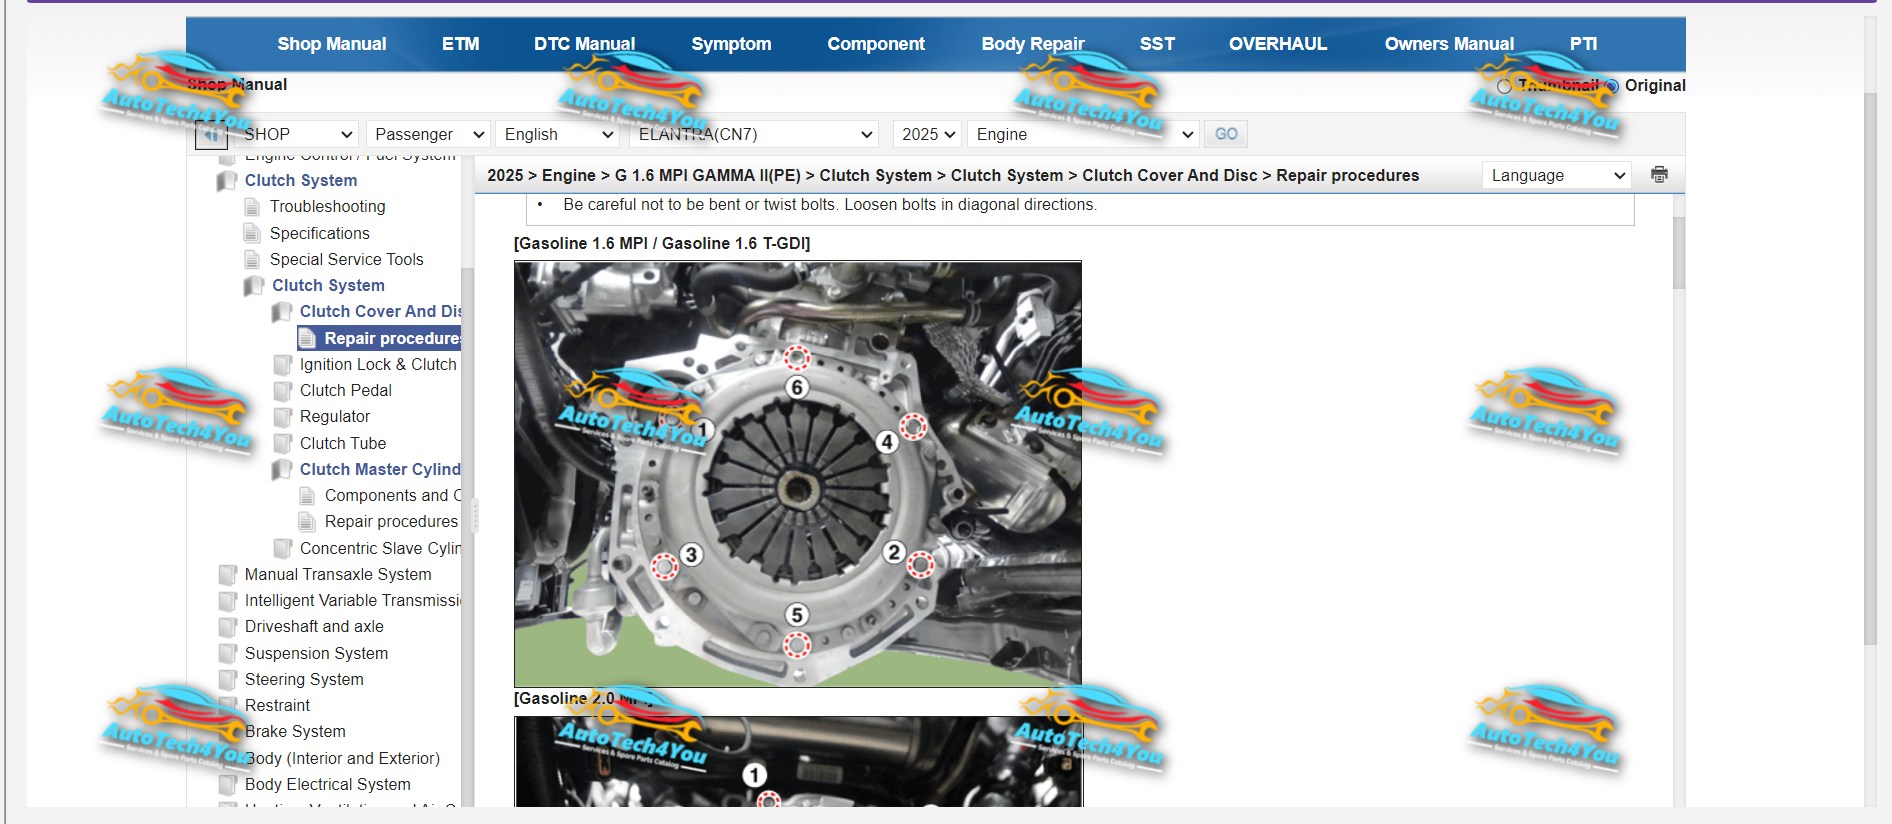Click the Gasoline 1.6 clutch cover image

pos(797,473)
